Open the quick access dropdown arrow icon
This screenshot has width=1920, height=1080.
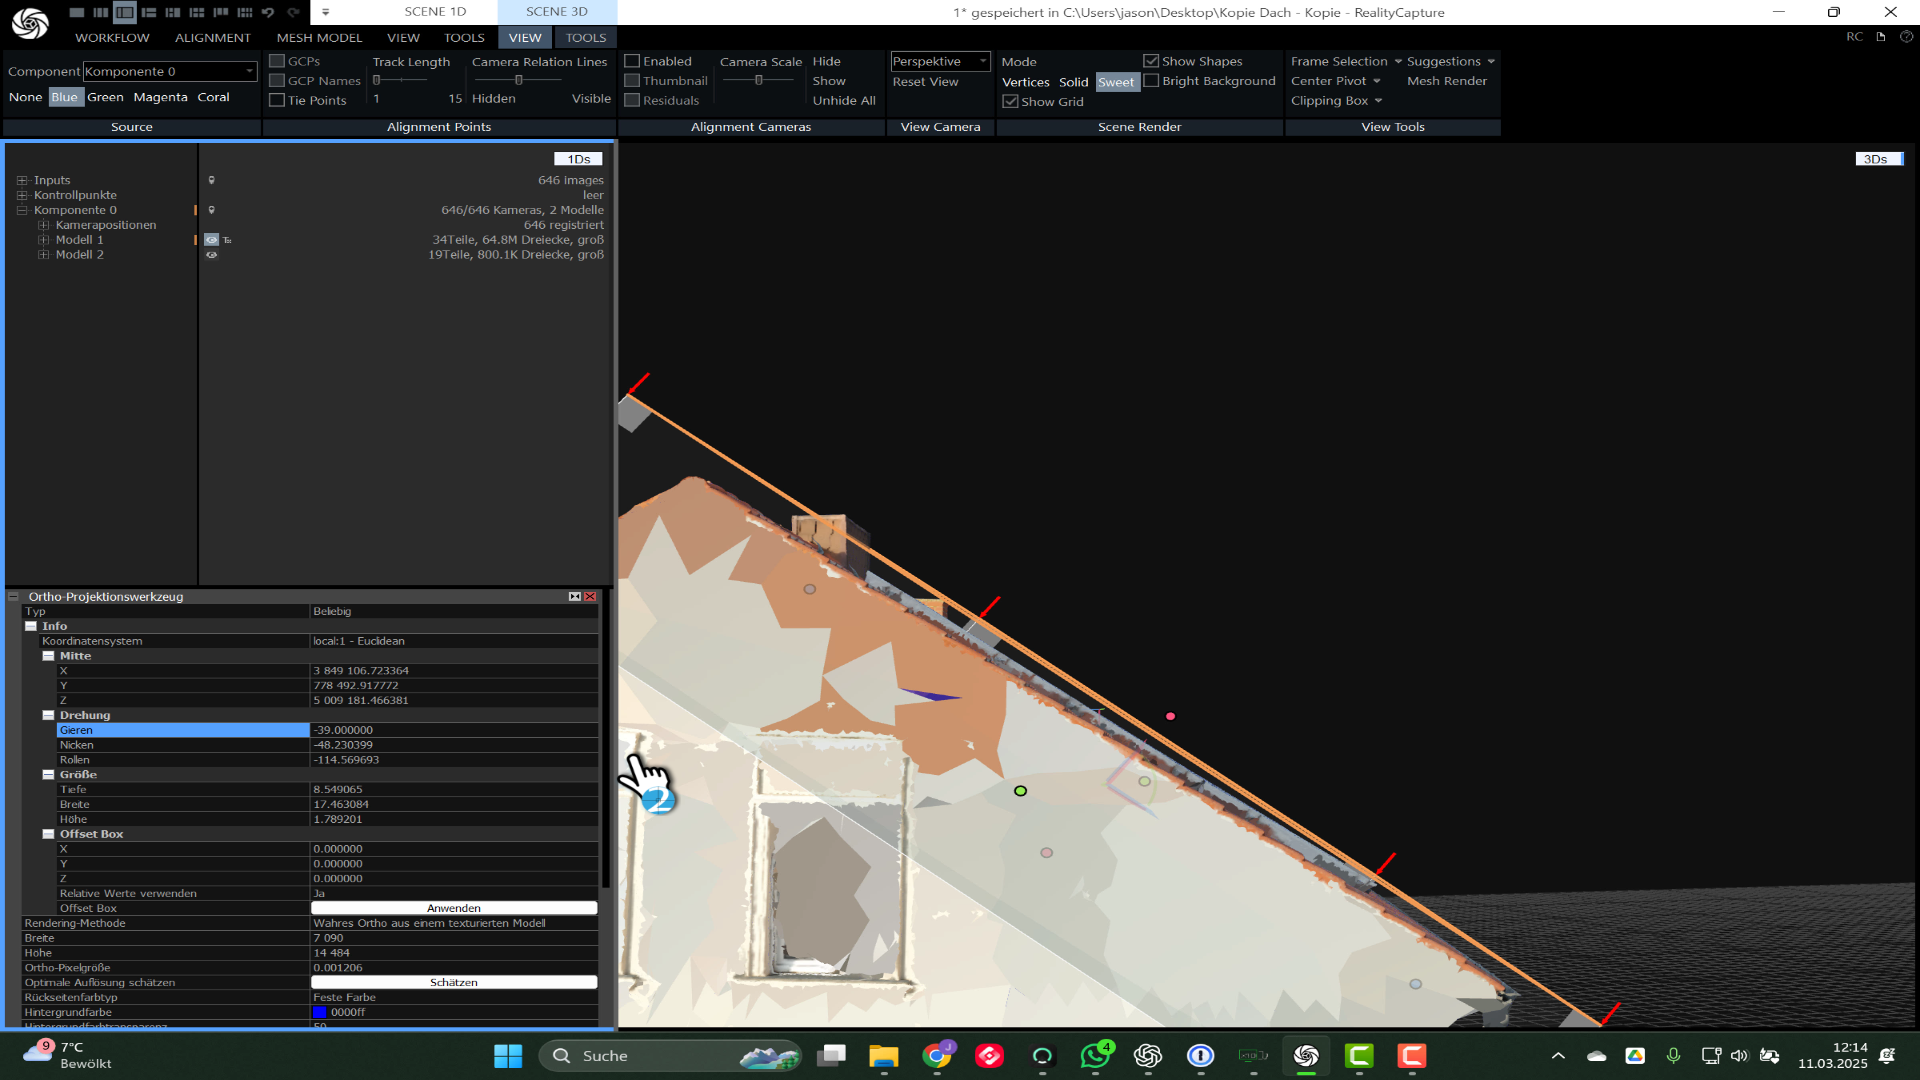click(x=325, y=12)
